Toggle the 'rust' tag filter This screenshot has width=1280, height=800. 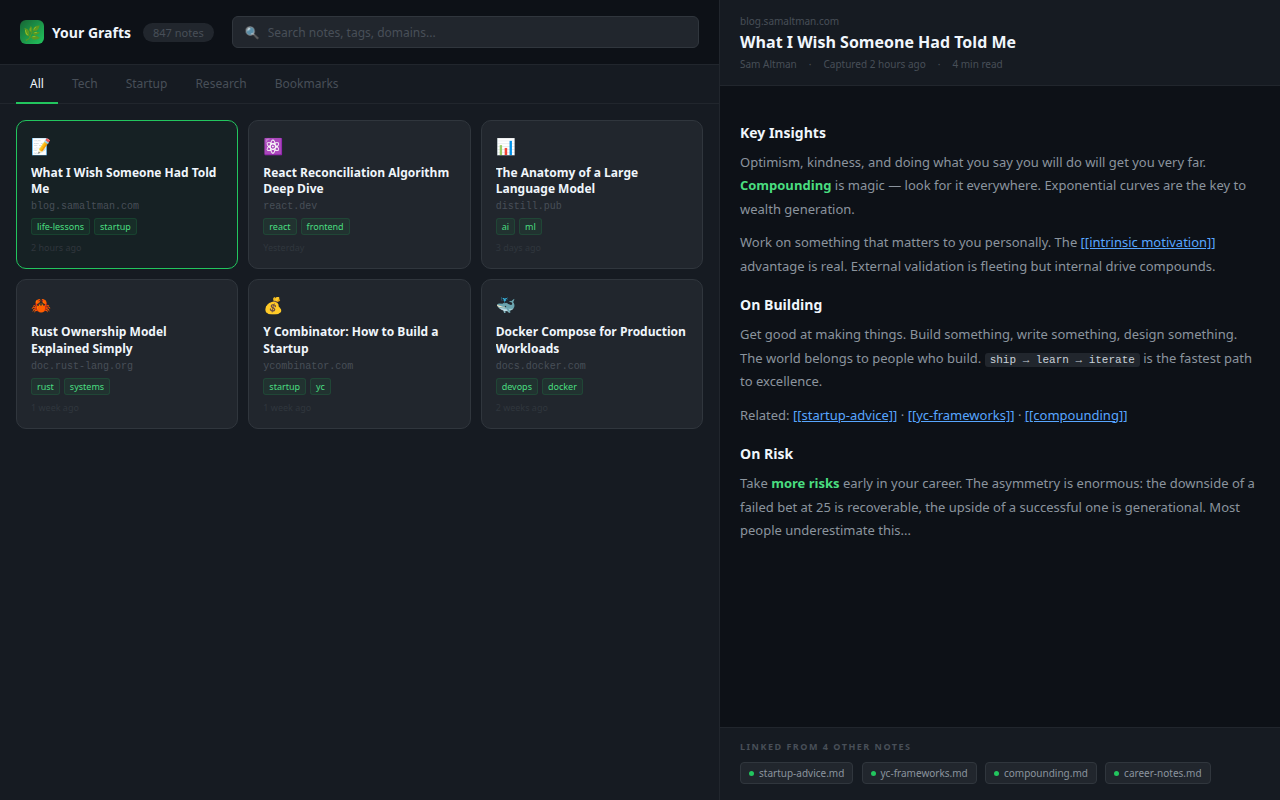coord(45,386)
